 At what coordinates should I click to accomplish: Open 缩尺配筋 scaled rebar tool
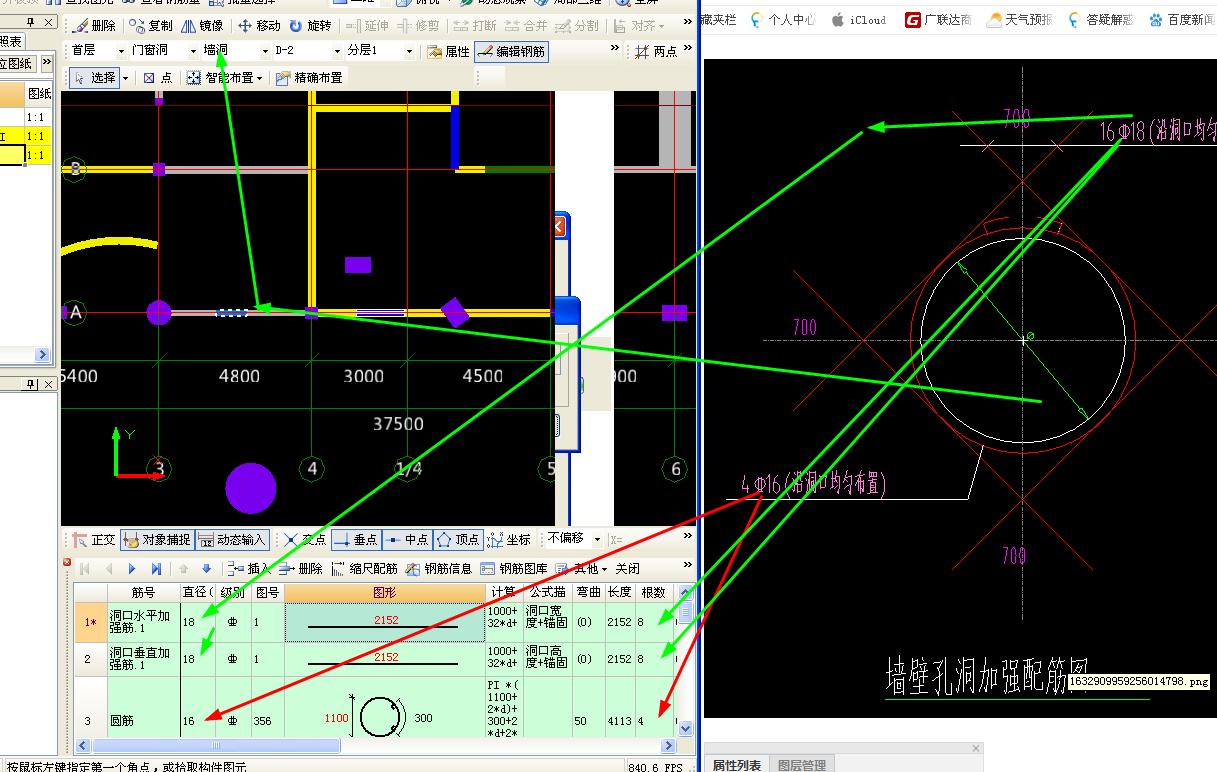[x=364, y=568]
